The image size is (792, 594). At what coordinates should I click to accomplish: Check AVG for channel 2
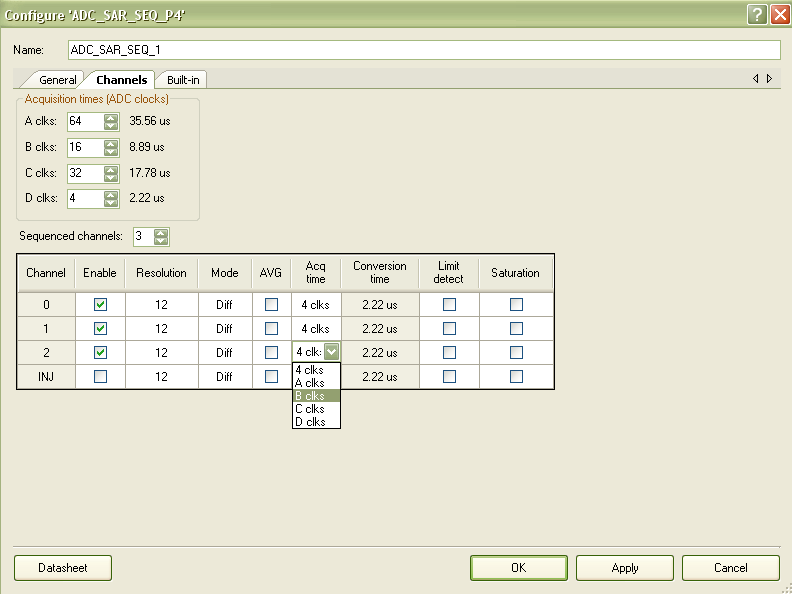tap(271, 353)
